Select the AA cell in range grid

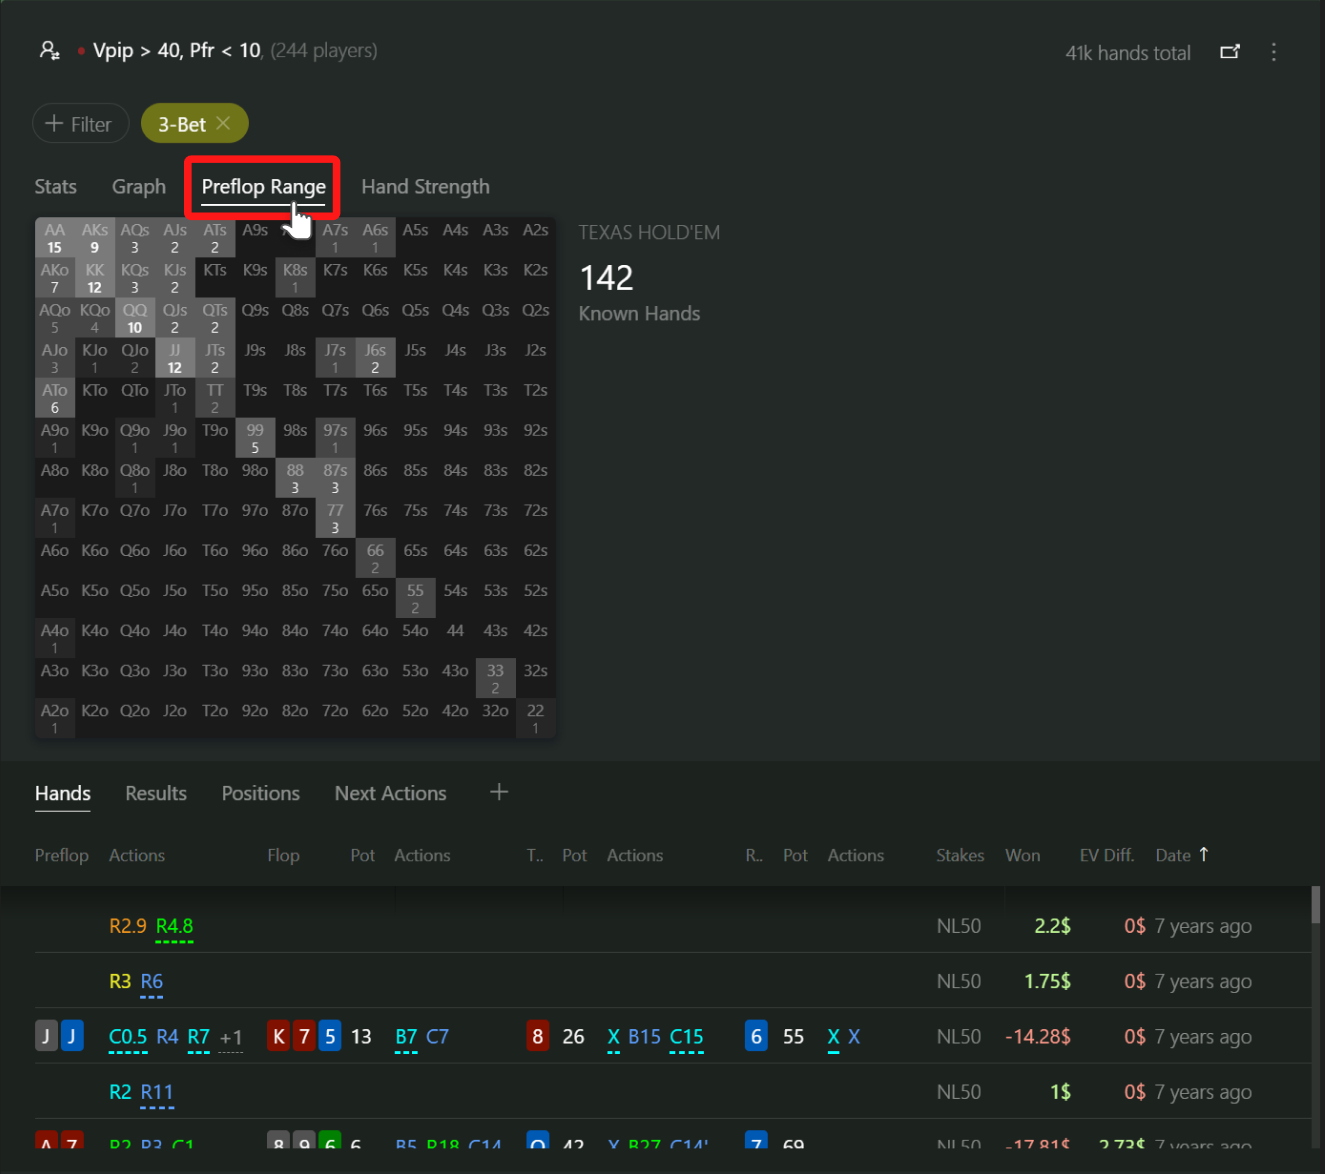click(x=55, y=238)
